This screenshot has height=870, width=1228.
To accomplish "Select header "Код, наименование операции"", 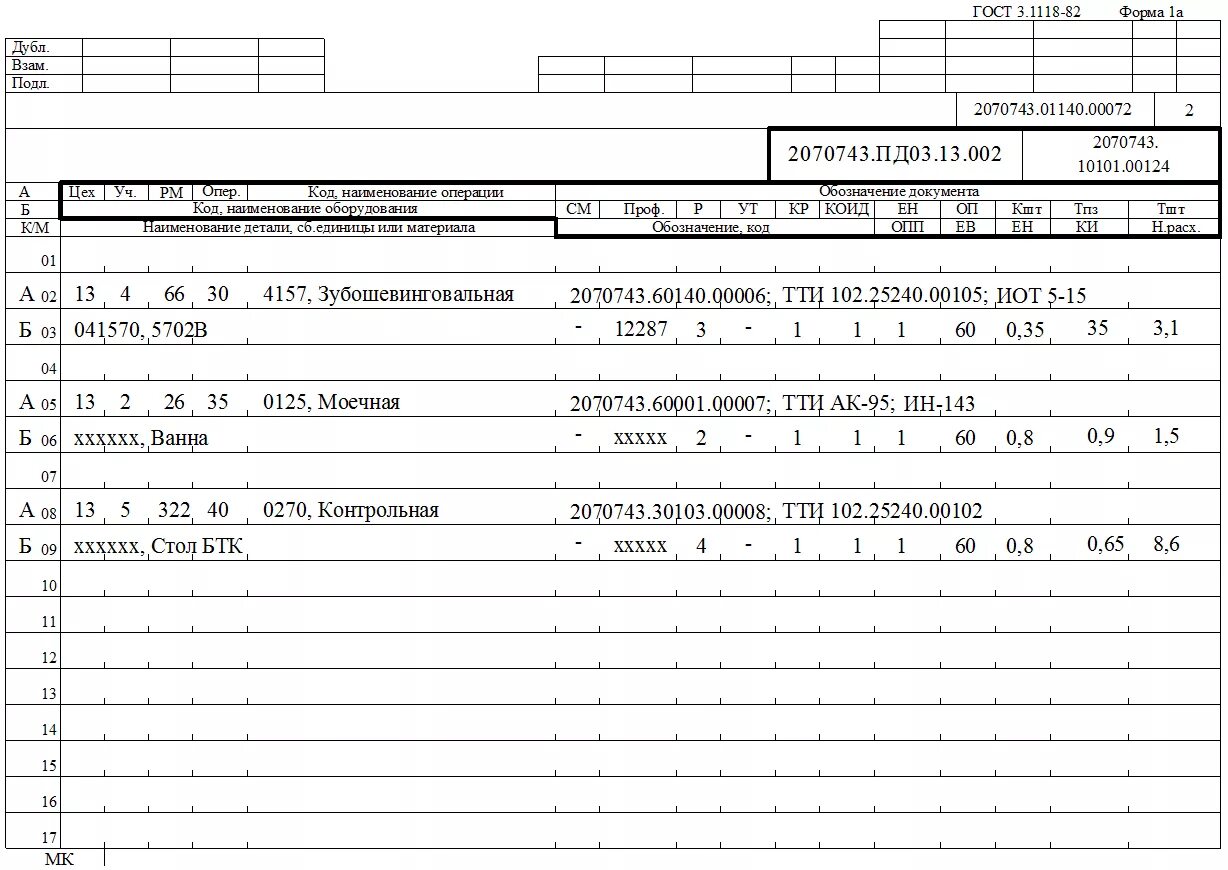I will pyautogui.click(x=405, y=192).
